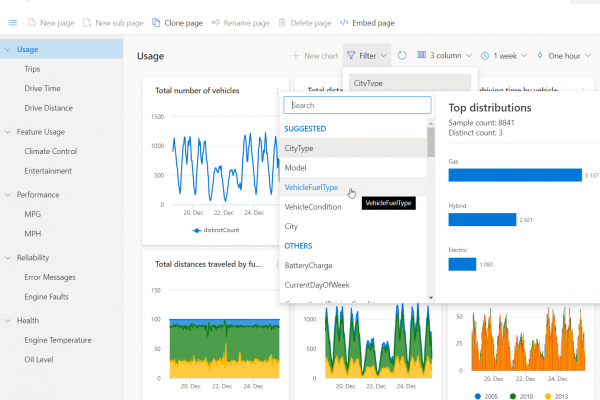The image size is (600, 400).
Task: Open the 3 column dropdown arrow
Action: pos(469,56)
